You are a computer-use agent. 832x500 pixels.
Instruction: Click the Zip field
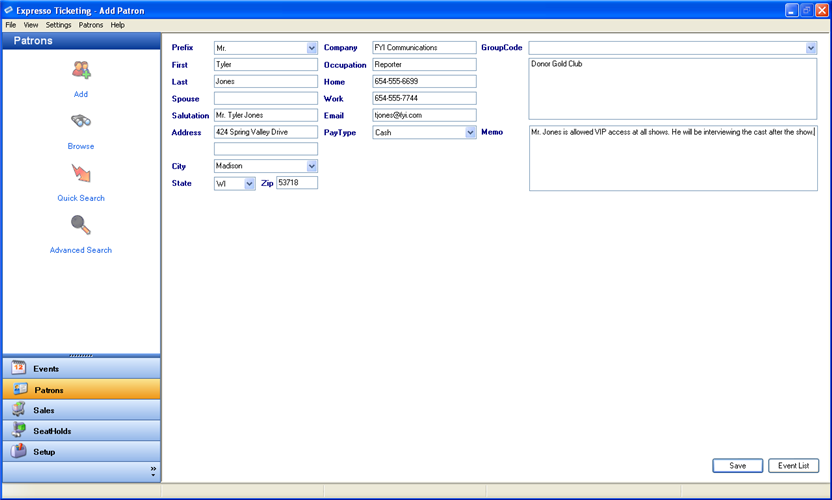pyautogui.click(x=297, y=183)
